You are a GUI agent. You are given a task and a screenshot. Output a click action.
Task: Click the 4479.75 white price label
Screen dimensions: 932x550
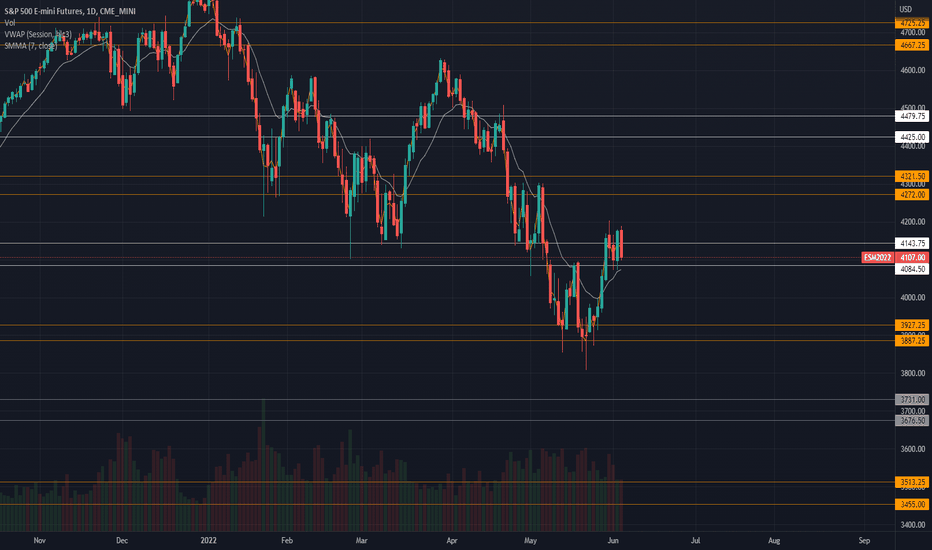click(912, 117)
